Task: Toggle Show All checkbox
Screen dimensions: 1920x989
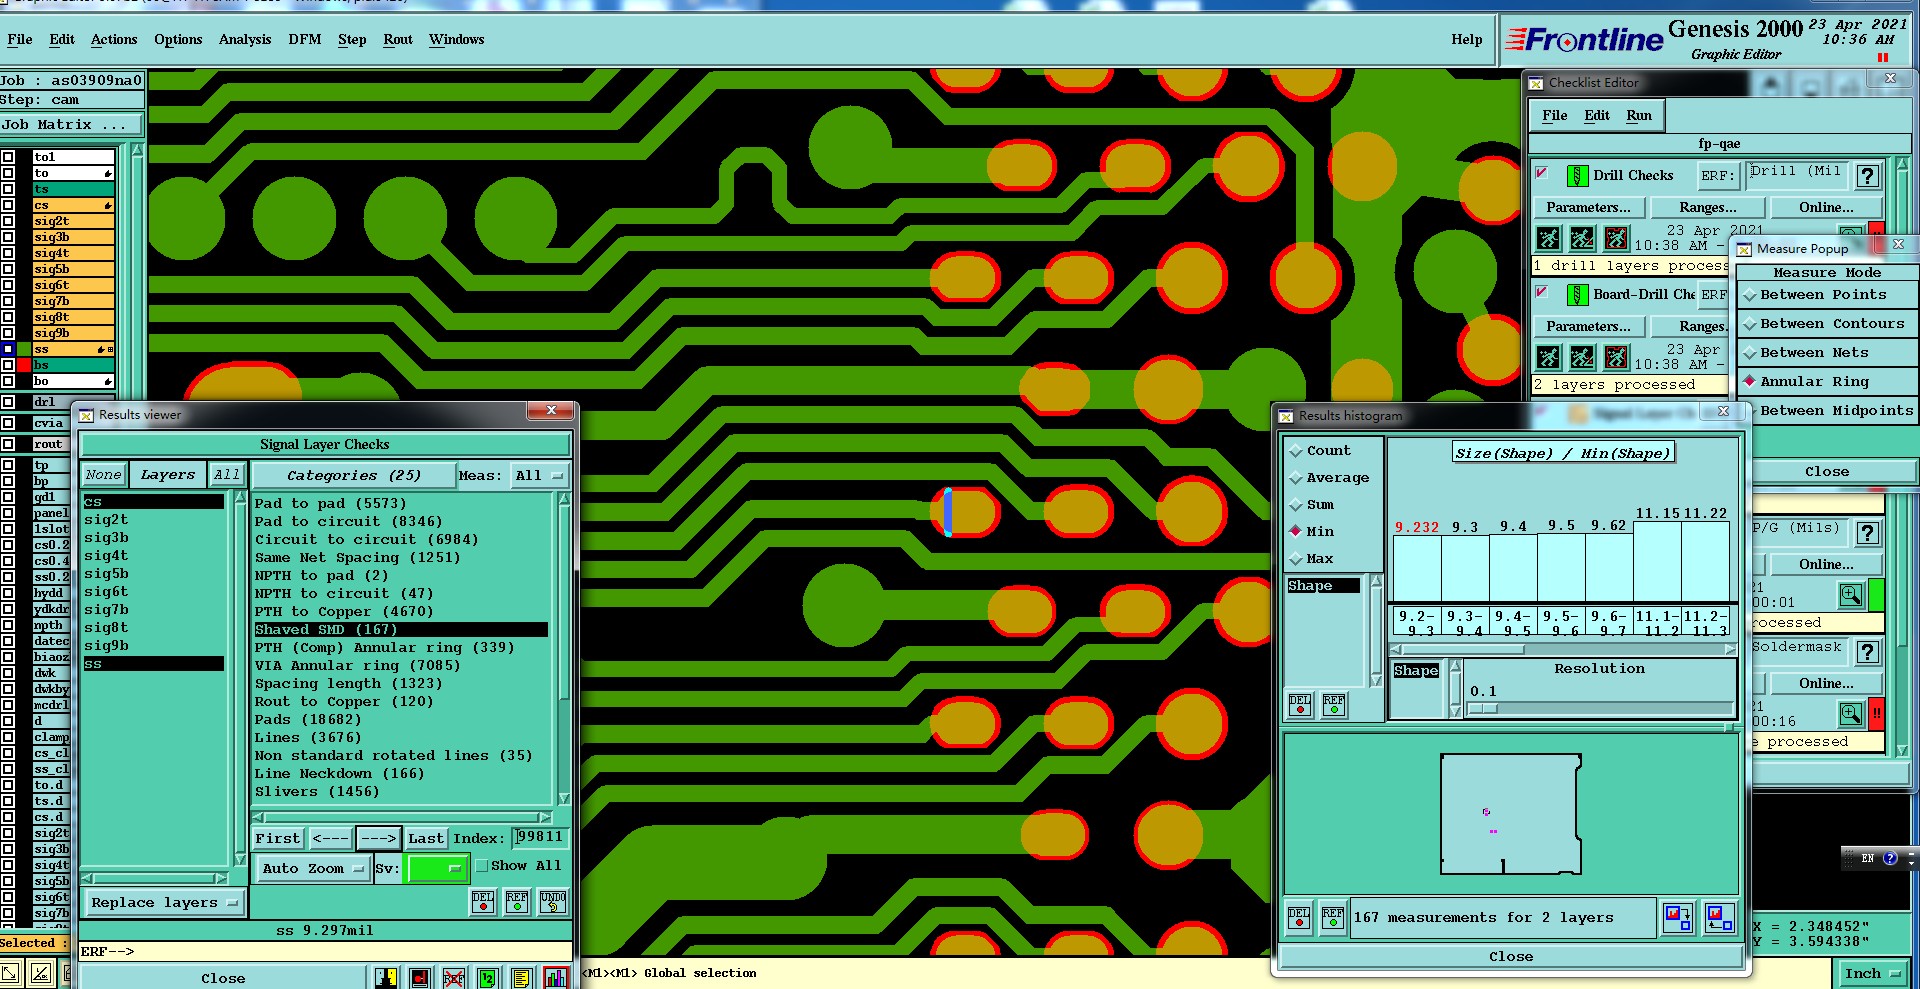Action: 481,866
